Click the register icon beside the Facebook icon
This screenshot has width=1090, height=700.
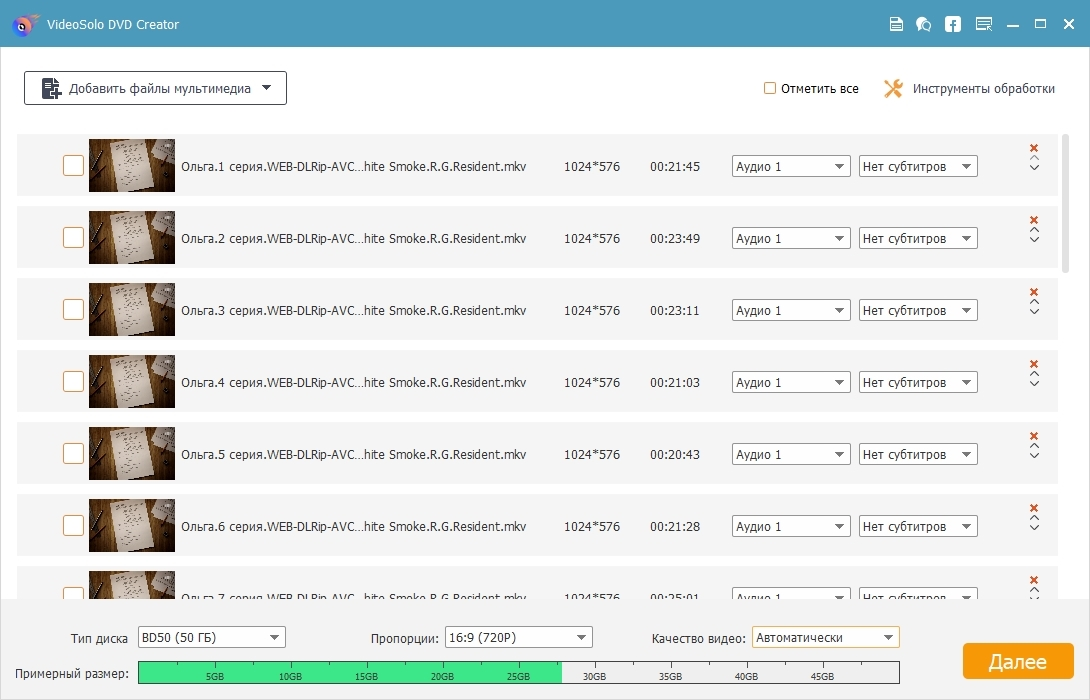[984, 24]
